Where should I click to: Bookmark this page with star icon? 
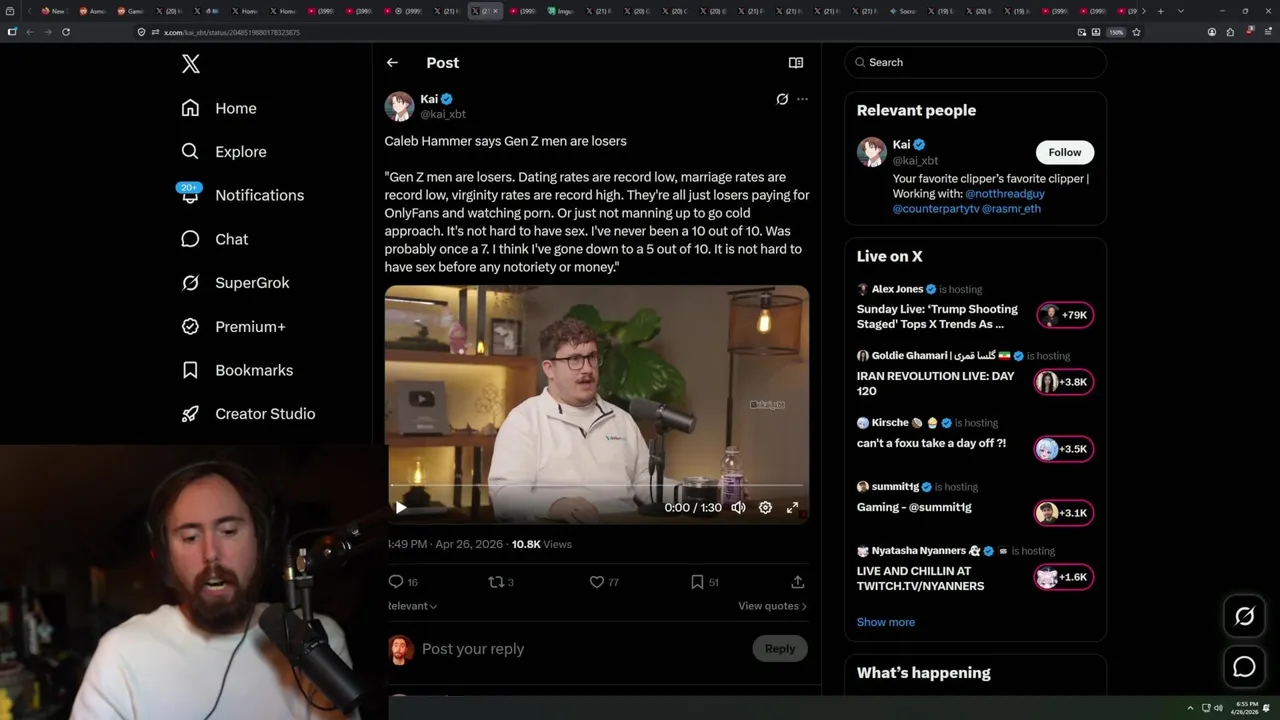point(1136,32)
